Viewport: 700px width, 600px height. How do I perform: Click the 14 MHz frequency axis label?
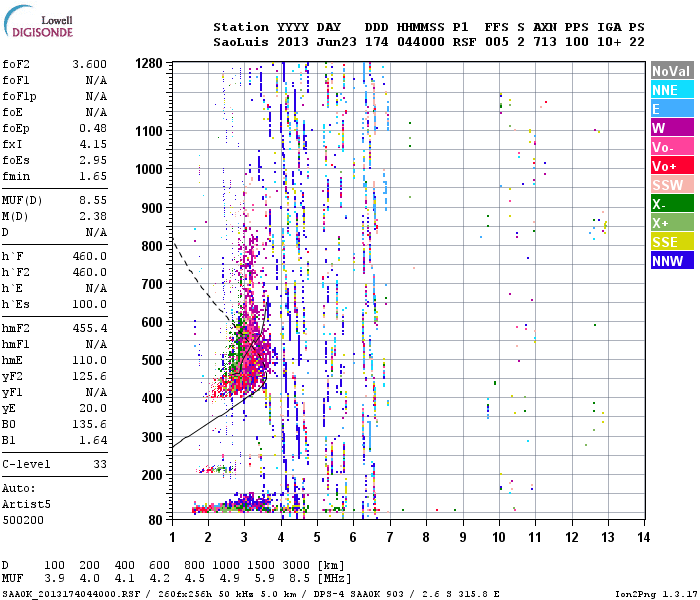coord(643,537)
